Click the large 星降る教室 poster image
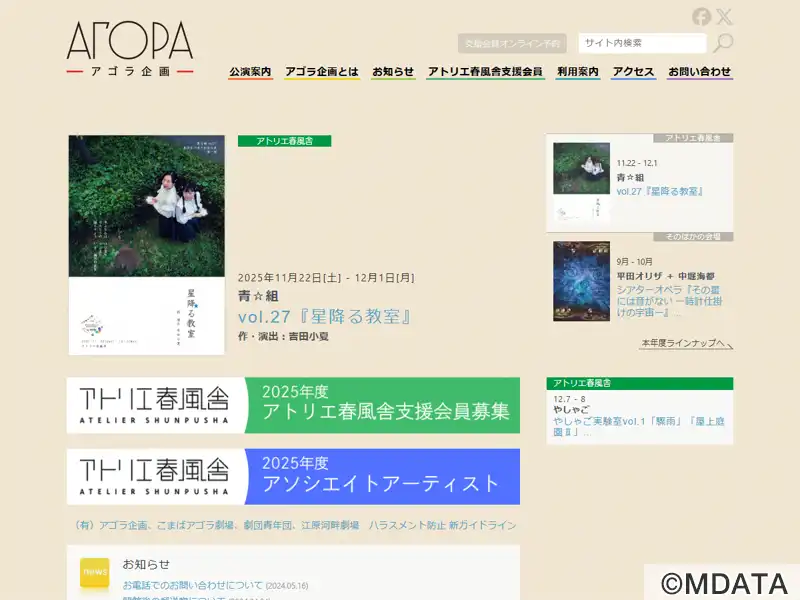 click(146, 245)
